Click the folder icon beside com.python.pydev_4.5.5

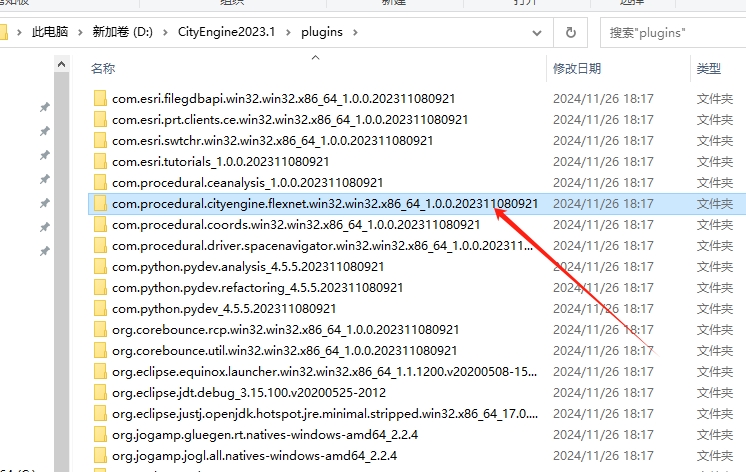point(100,308)
